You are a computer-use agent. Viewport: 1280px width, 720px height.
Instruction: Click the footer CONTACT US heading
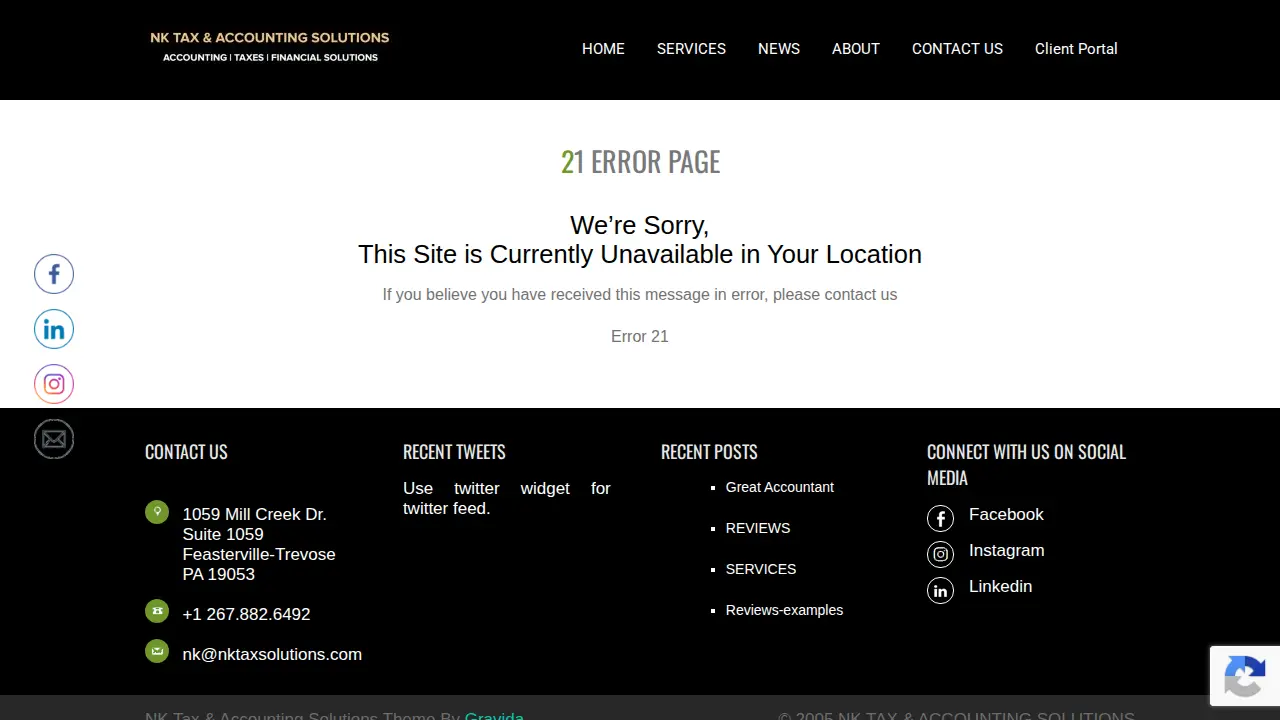(186, 452)
